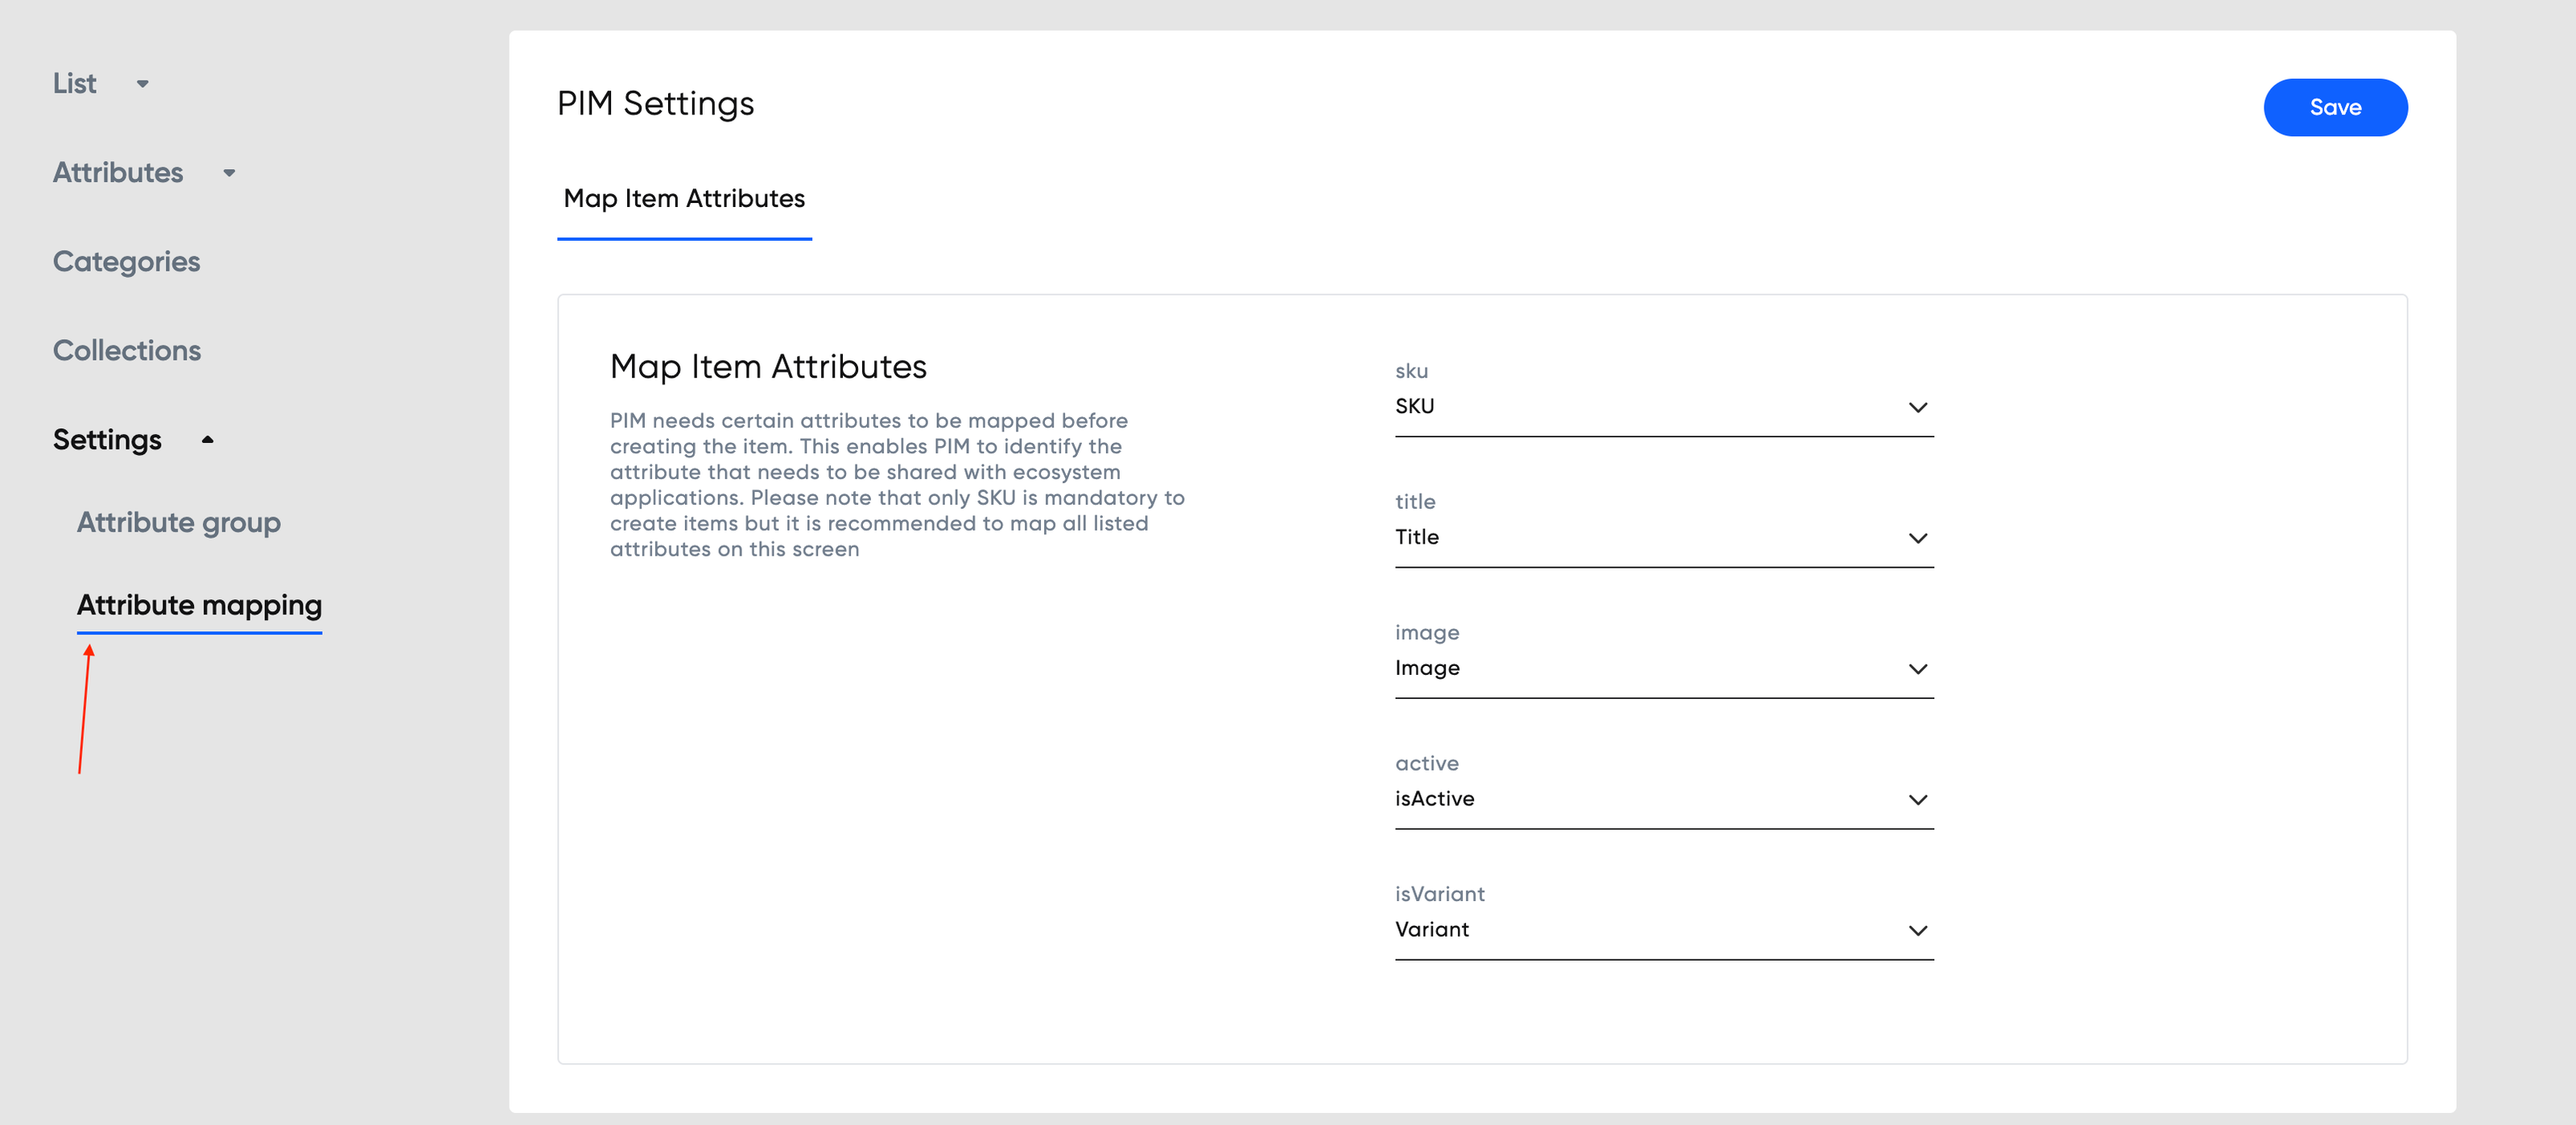This screenshot has height=1125, width=2576.
Task: Open the Title mapping dropdown
Action: click(1664, 538)
